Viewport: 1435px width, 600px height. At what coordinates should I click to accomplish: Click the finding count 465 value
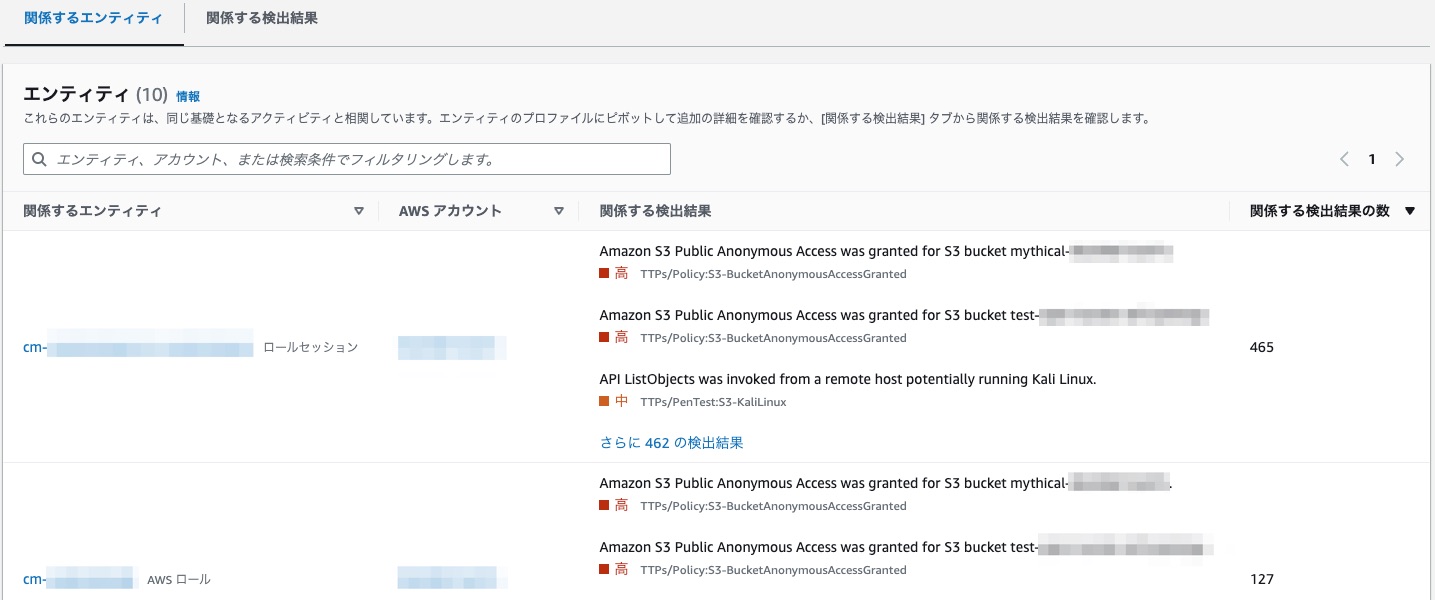pos(1262,347)
